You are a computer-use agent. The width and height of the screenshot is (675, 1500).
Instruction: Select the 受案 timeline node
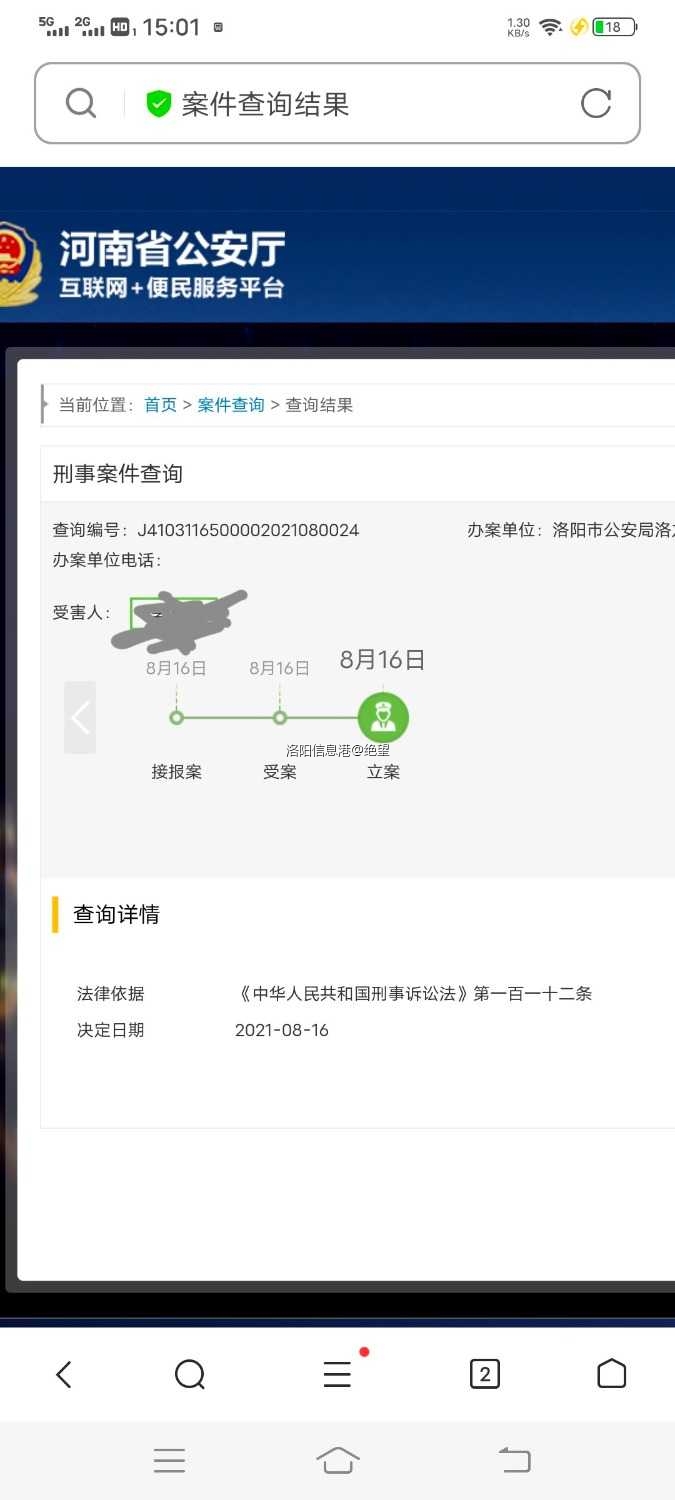[280, 717]
